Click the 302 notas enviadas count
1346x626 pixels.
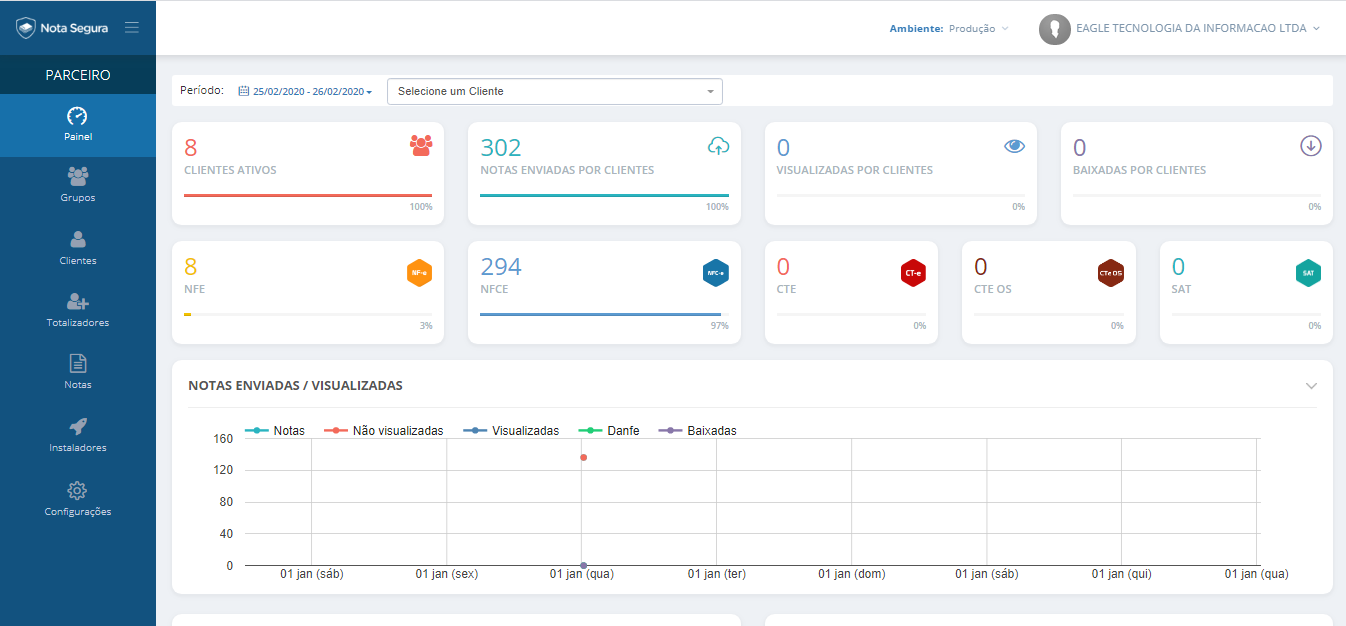501,148
